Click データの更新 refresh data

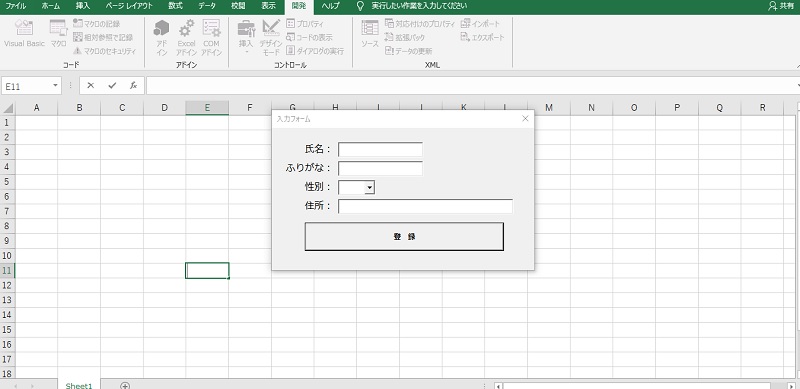coord(409,51)
